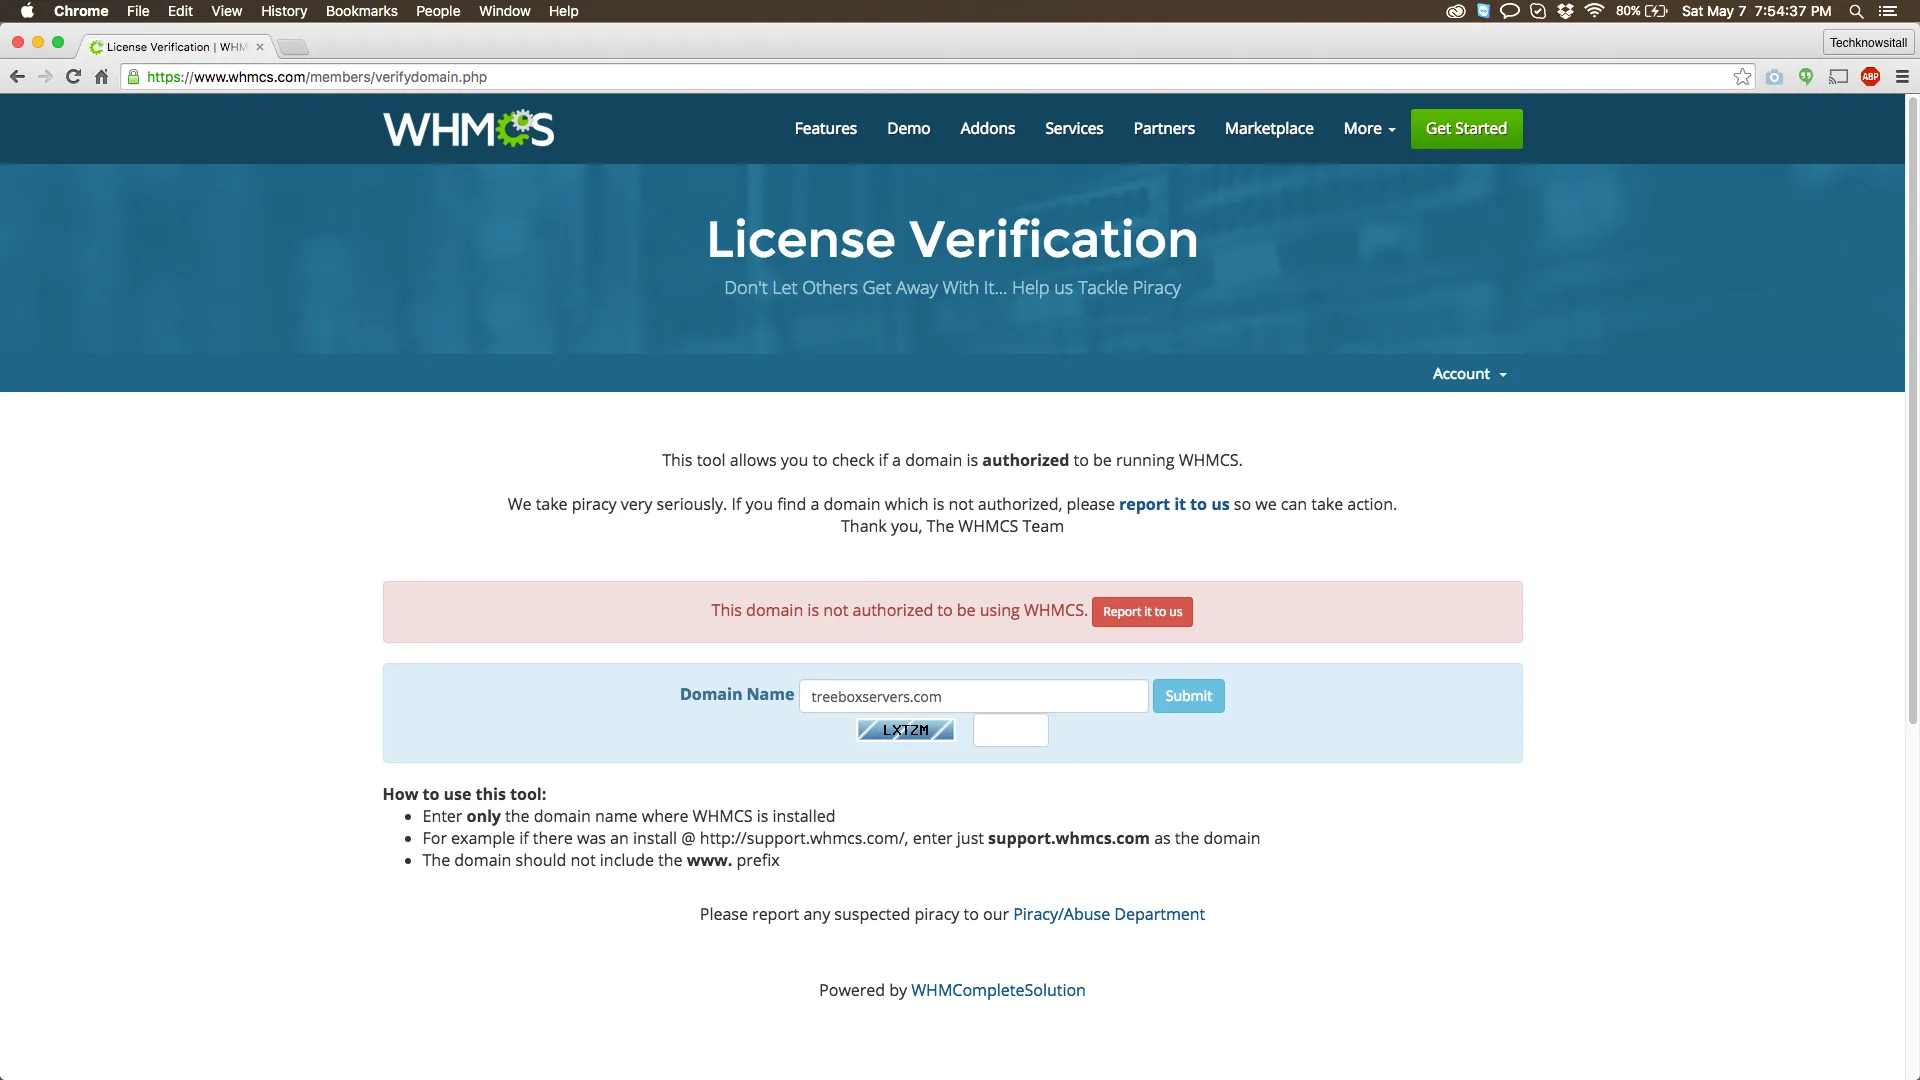The width and height of the screenshot is (1920, 1080).
Task: Expand the More navigation dropdown
Action: point(1369,129)
